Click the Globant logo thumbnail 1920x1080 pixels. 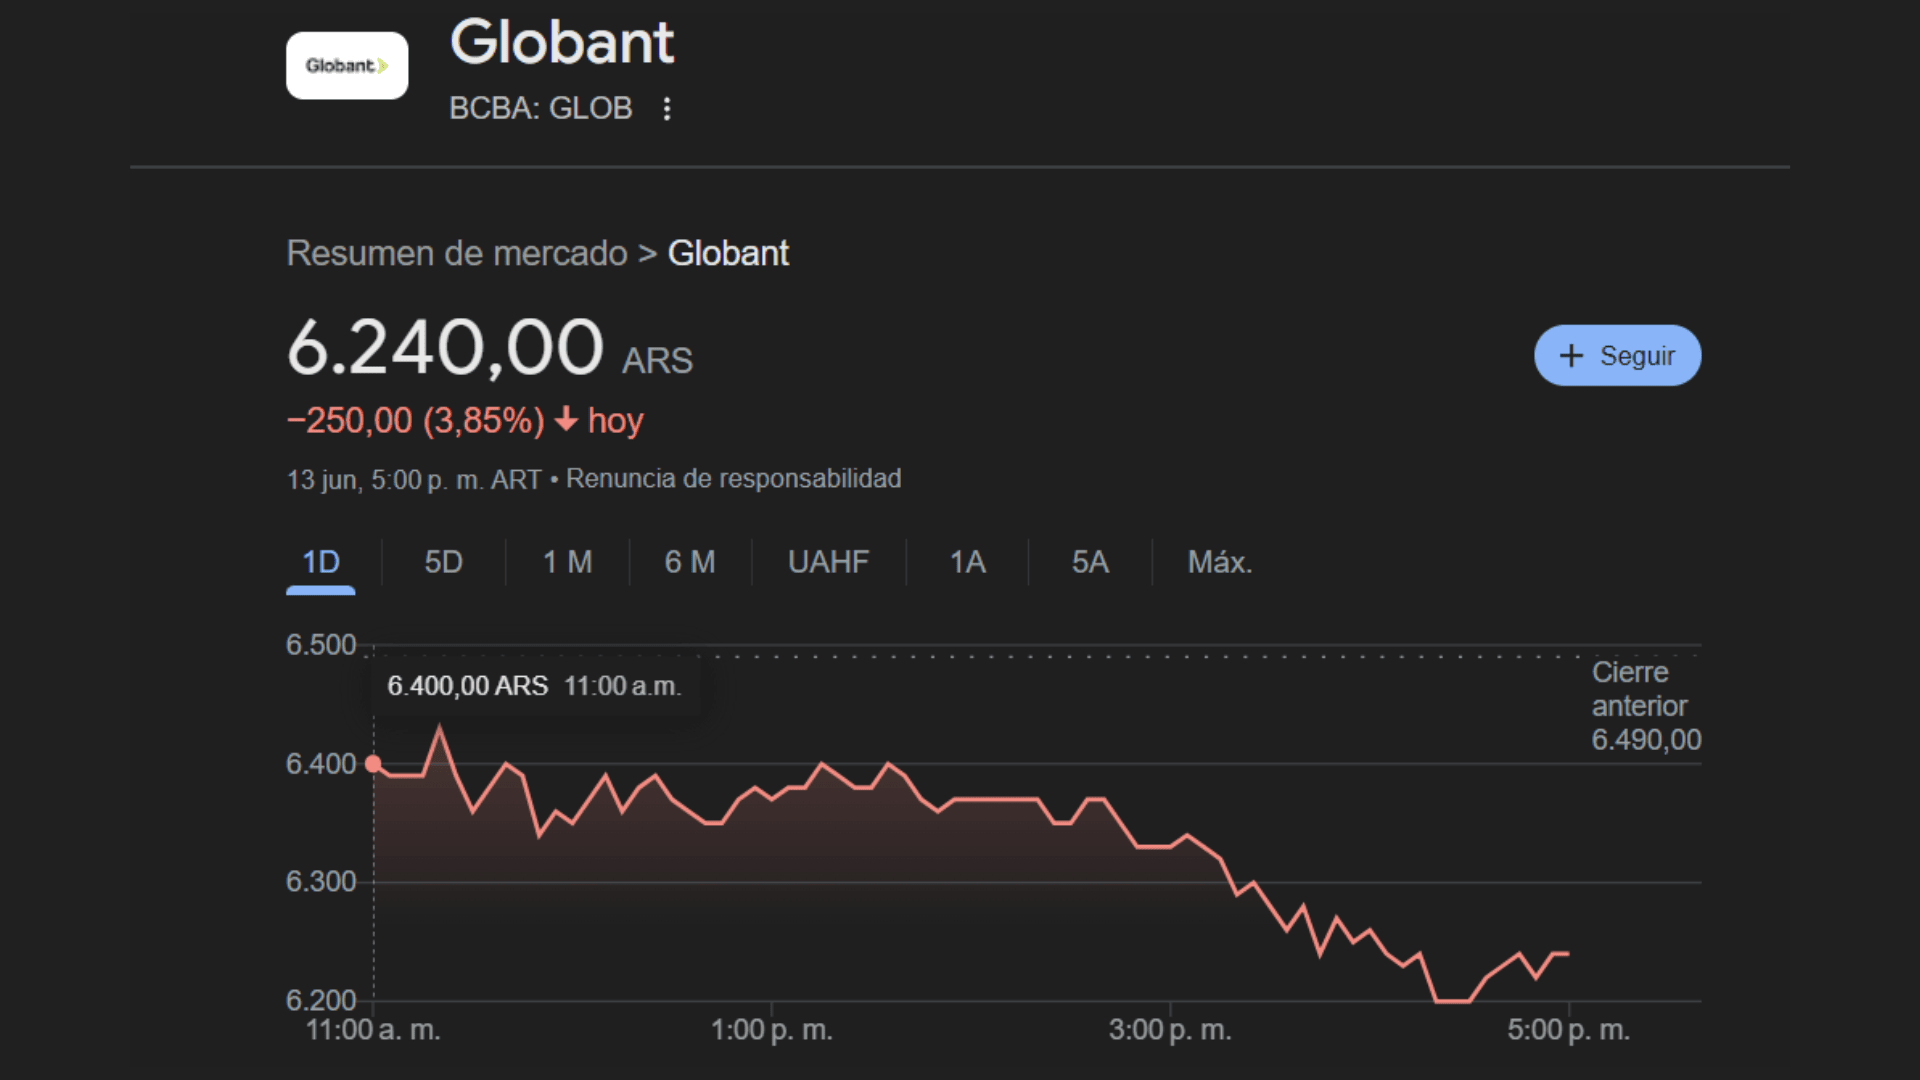[346, 66]
